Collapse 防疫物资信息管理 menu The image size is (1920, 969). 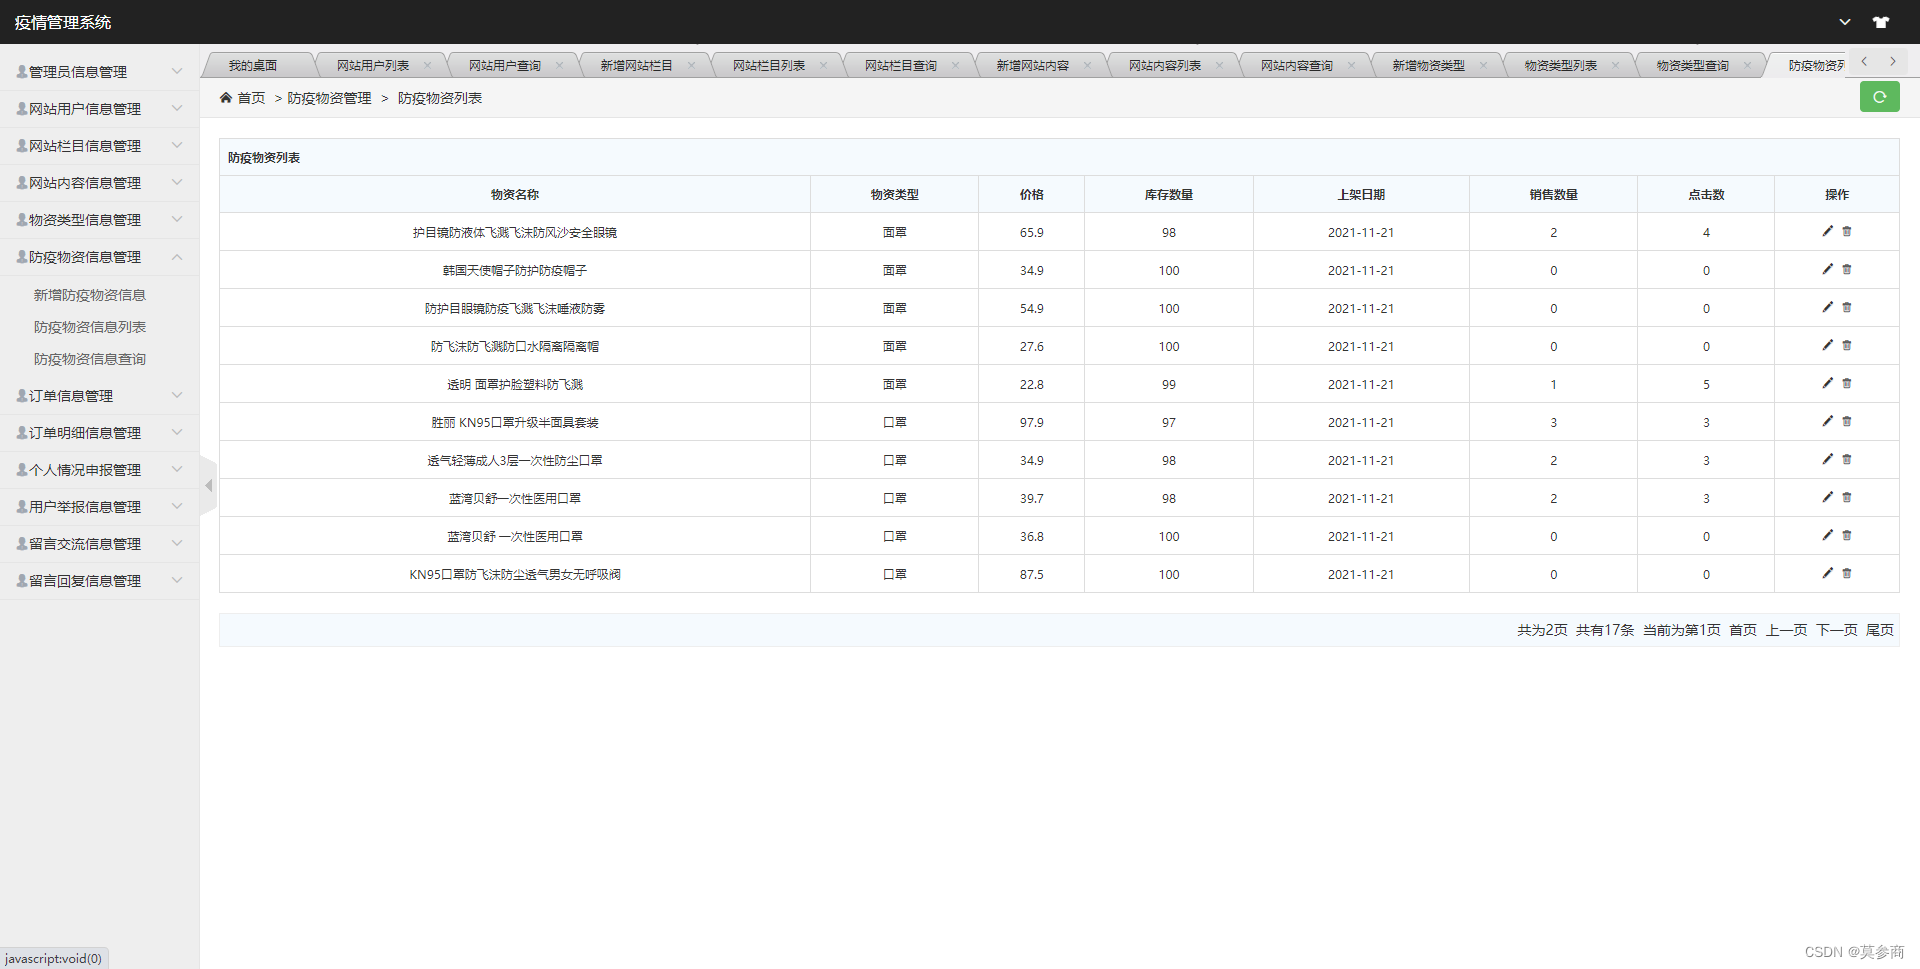pyautogui.click(x=99, y=257)
